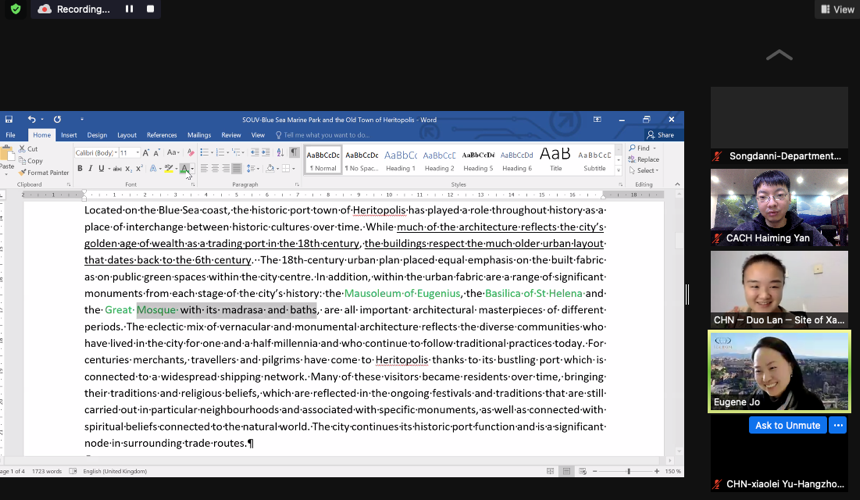Image resolution: width=860 pixels, height=500 pixels.
Task: Open the bullet list dropdown arrow
Action: click(x=212, y=152)
